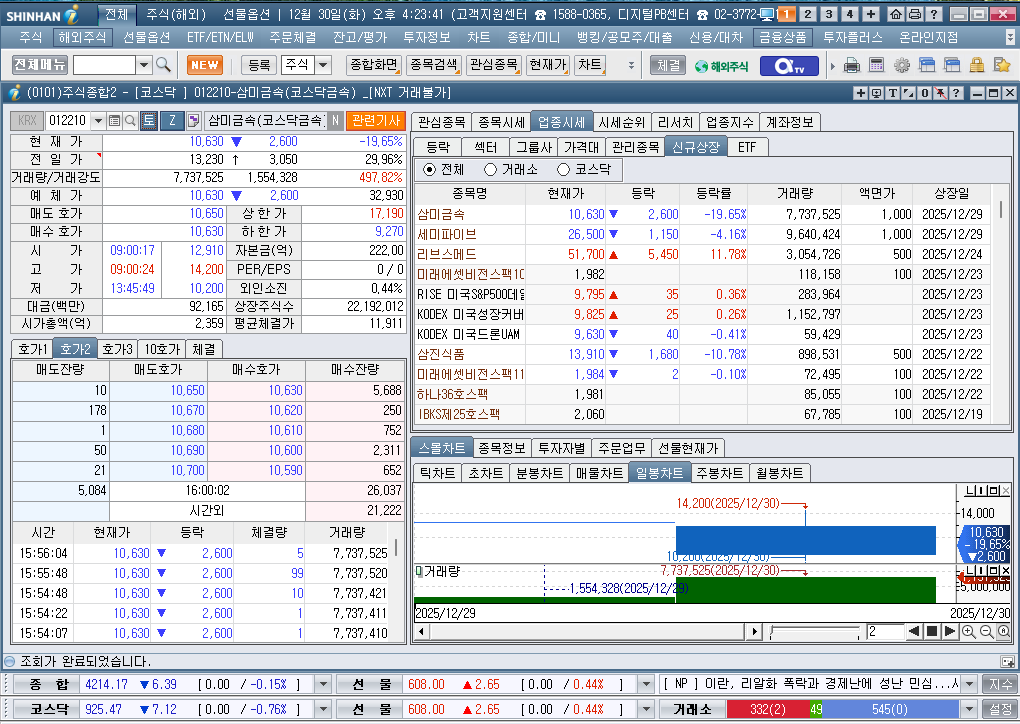Add a new virtual screen with plus button
Viewport: 1020px width, 724px height.
point(871,14)
